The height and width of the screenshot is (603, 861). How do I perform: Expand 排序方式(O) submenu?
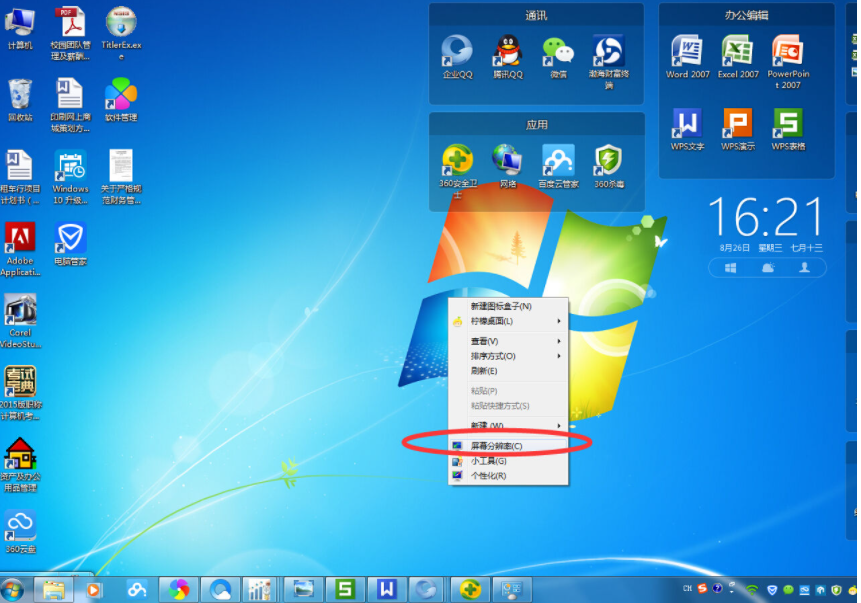[508, 356]
